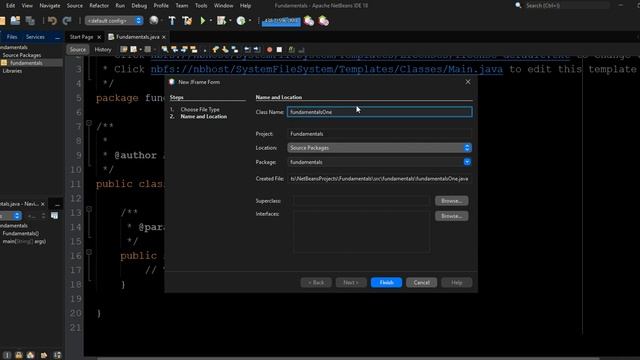The height and width of the screenshot is (360, 640).
Task: Open the Tools menu
Action: [x=201, y=6]
